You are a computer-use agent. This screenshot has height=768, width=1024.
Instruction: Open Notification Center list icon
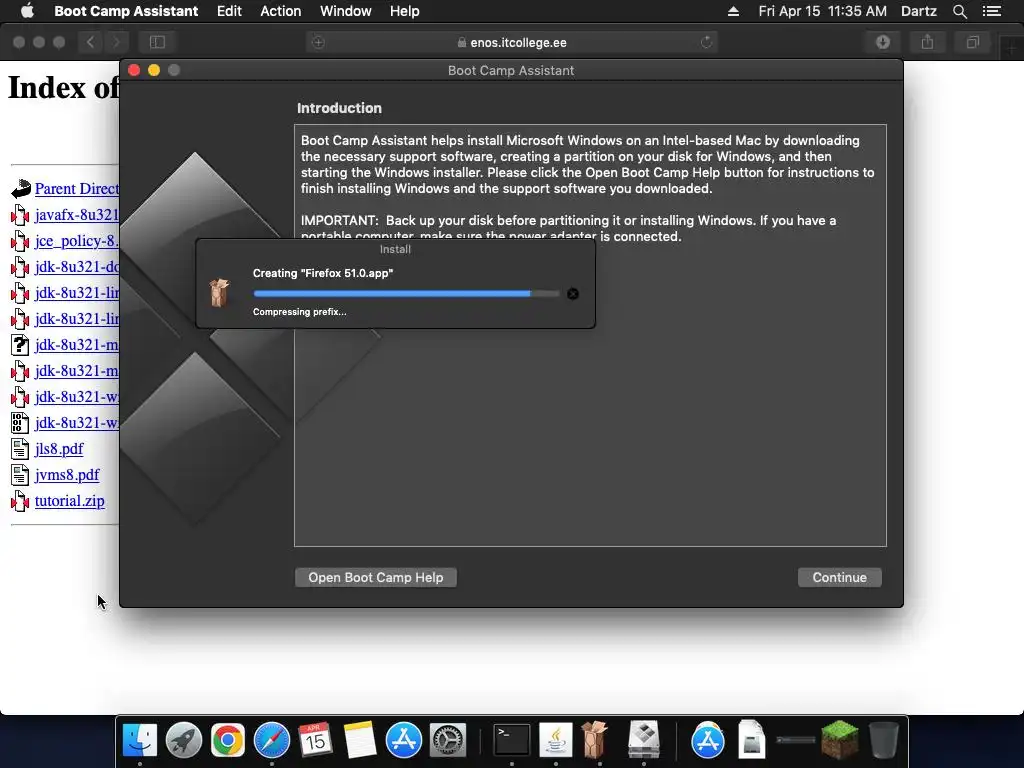pyautogui.click(x=992, y=11)
